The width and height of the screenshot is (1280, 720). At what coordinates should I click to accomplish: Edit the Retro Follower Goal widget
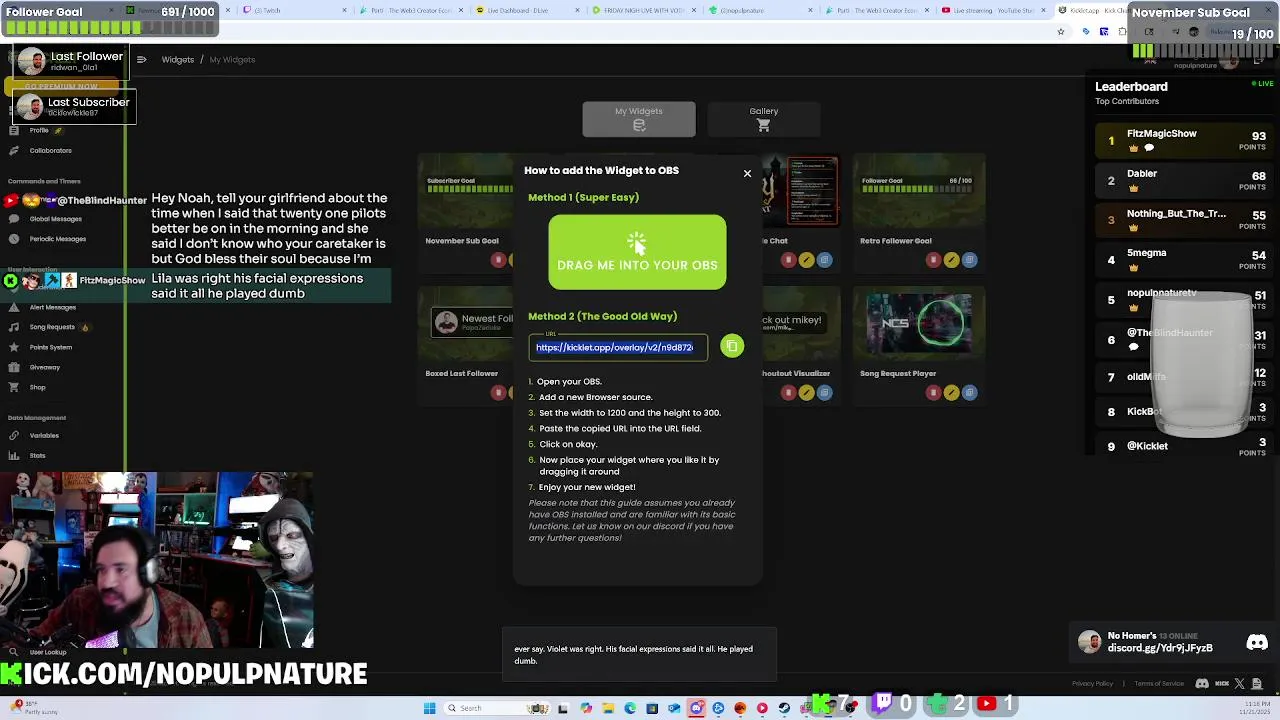click(951, 260)
